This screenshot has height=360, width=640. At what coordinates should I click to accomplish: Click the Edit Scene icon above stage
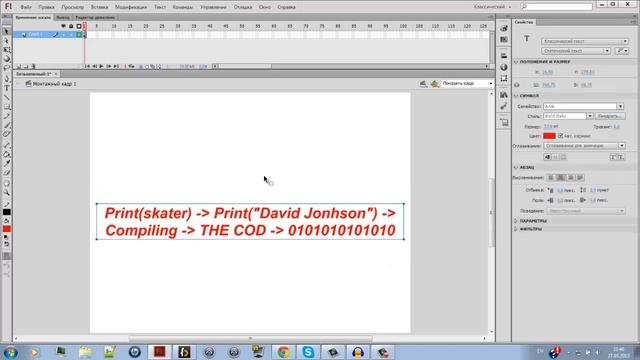click(x=423, y=84)
